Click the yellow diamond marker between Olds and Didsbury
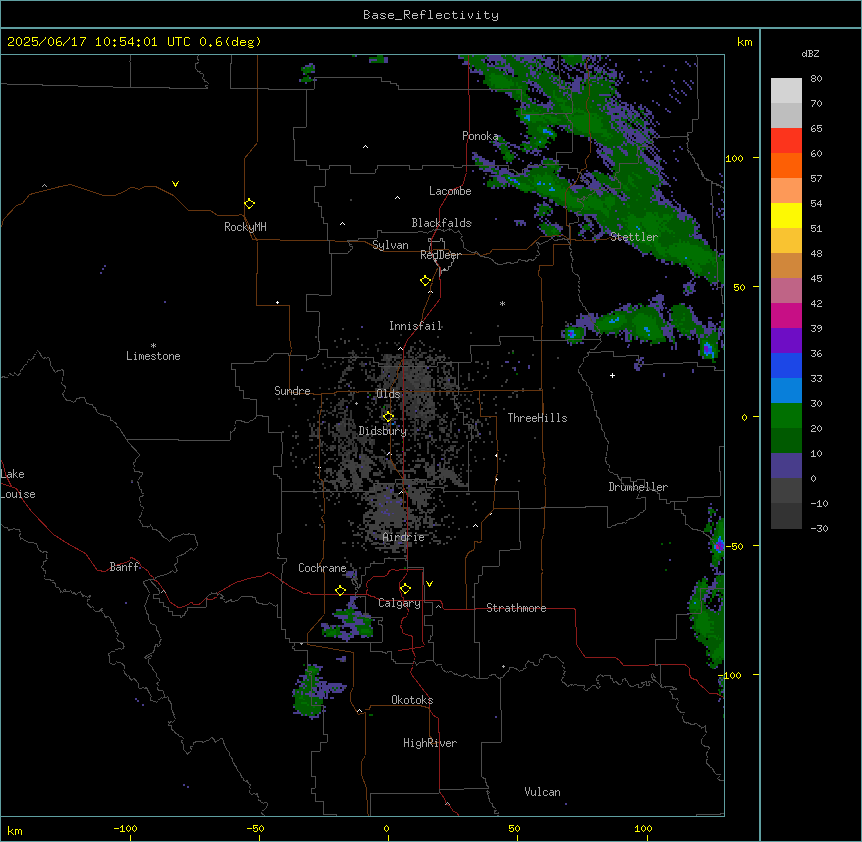The width and height of the screenshot is (862, 842). click(388, 417)
